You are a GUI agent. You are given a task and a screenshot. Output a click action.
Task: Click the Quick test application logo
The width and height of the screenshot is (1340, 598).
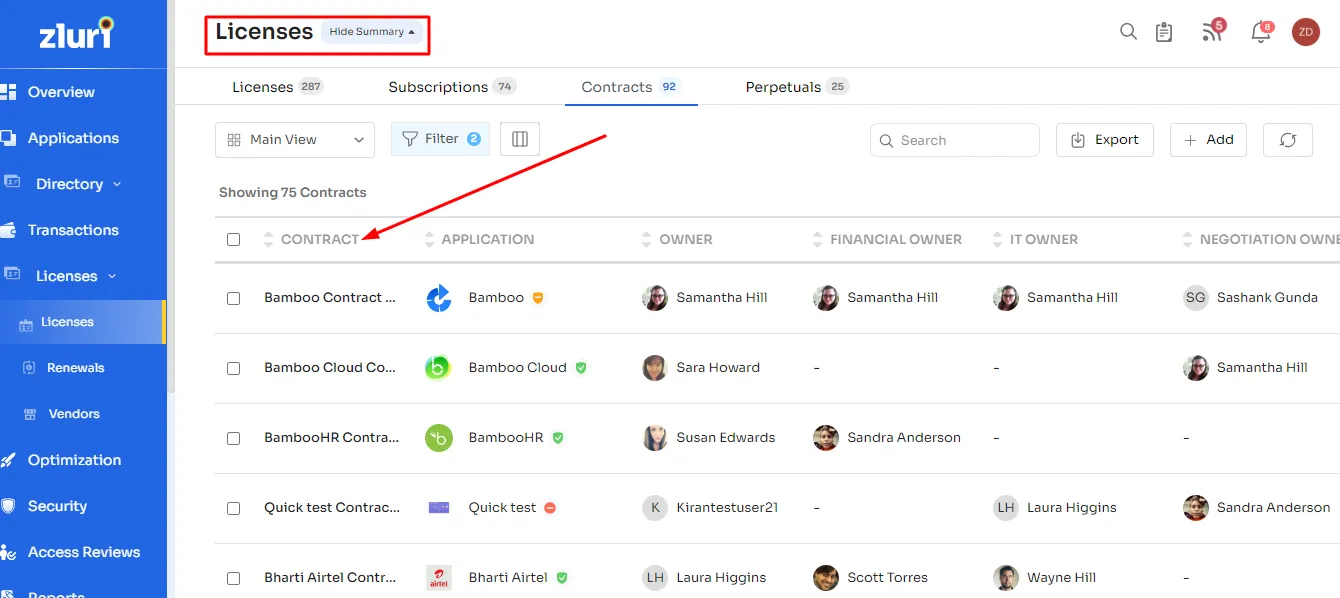click(439, 508)
